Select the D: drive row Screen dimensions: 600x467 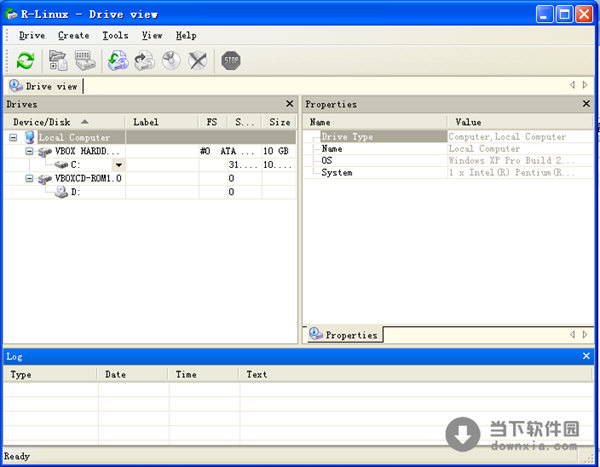tap(150, 192)
